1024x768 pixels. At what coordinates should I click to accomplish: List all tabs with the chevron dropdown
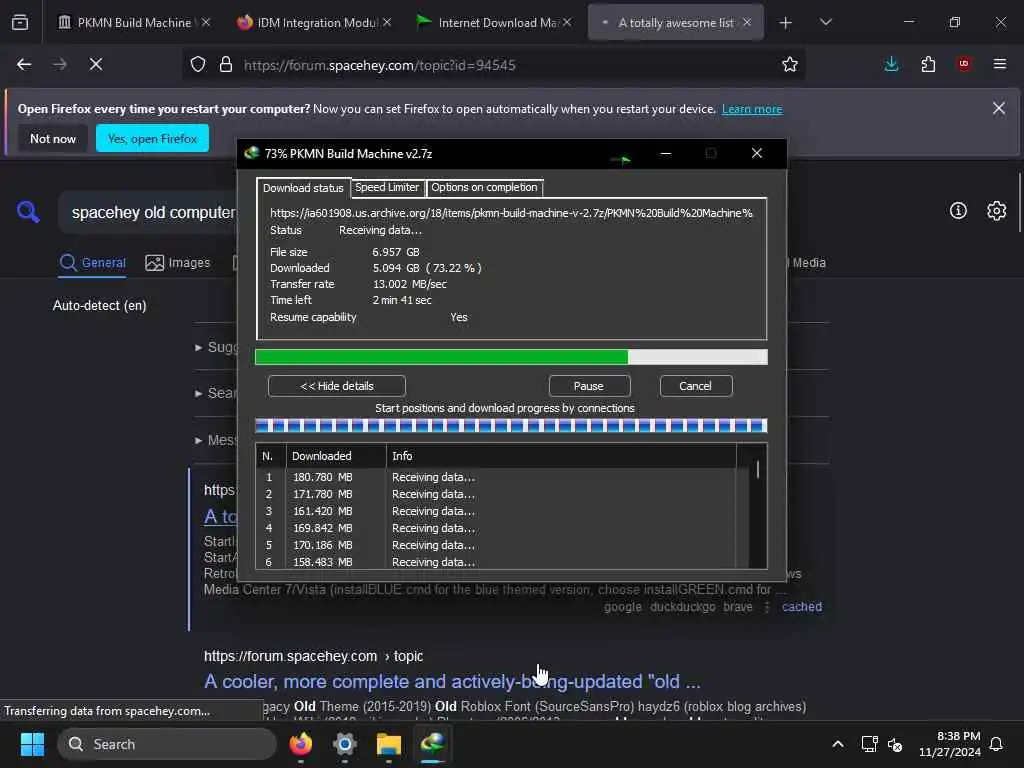(825, 22)
